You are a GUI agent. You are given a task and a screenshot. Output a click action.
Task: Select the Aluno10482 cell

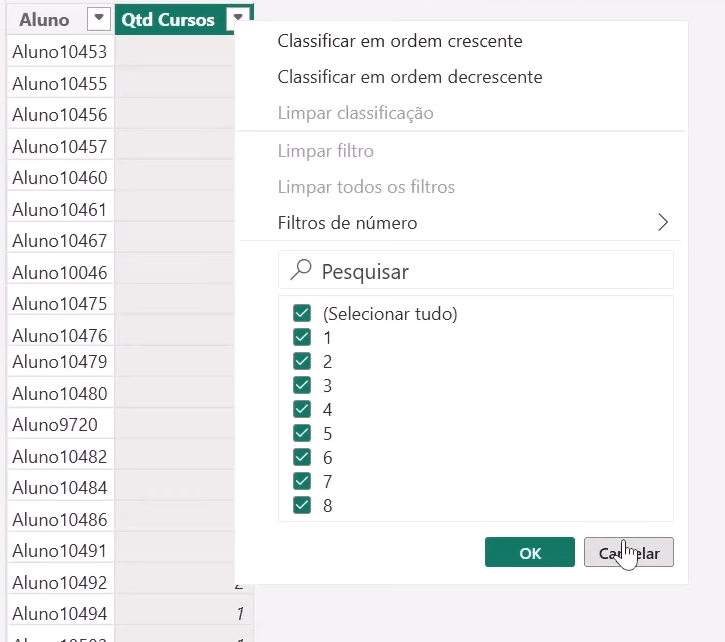pyautogui.click(x=60, y=457)
